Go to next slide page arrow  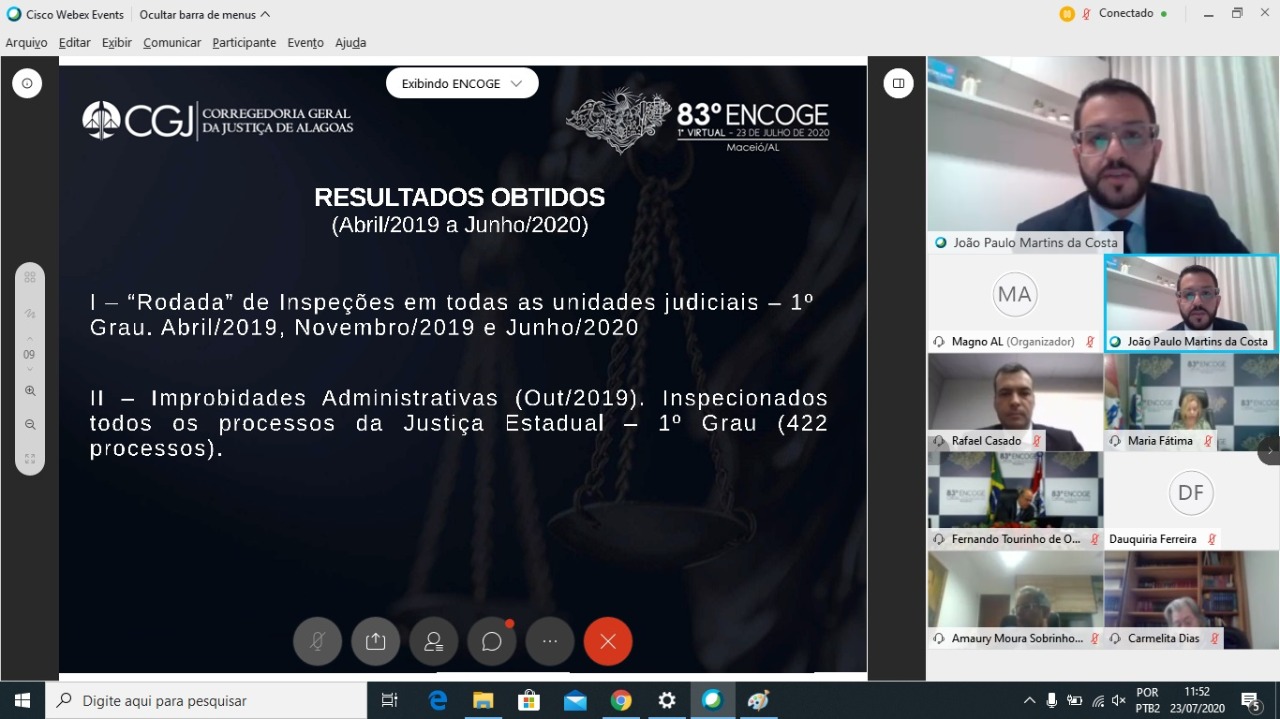[30, 370]
